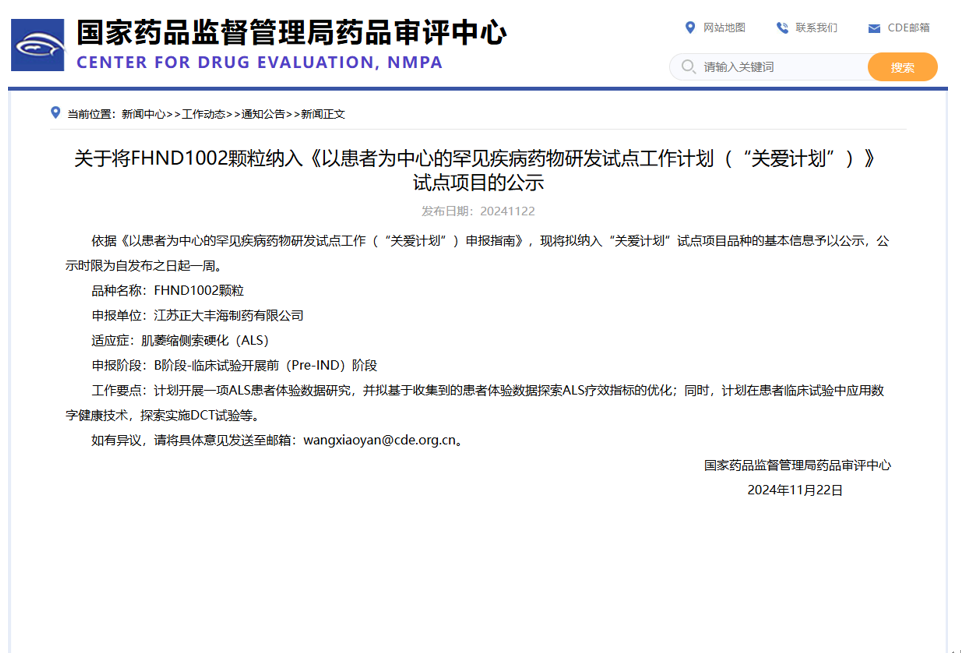The width and height of the screenshot is (961, 653).
Task: Click the 国家药品监督管理局药品审评中心 header title
Action: 291,33
